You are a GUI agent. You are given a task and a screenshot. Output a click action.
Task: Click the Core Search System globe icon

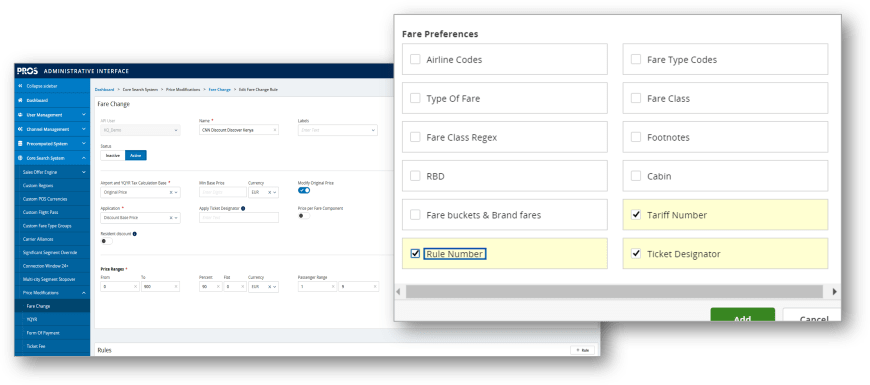20,158
